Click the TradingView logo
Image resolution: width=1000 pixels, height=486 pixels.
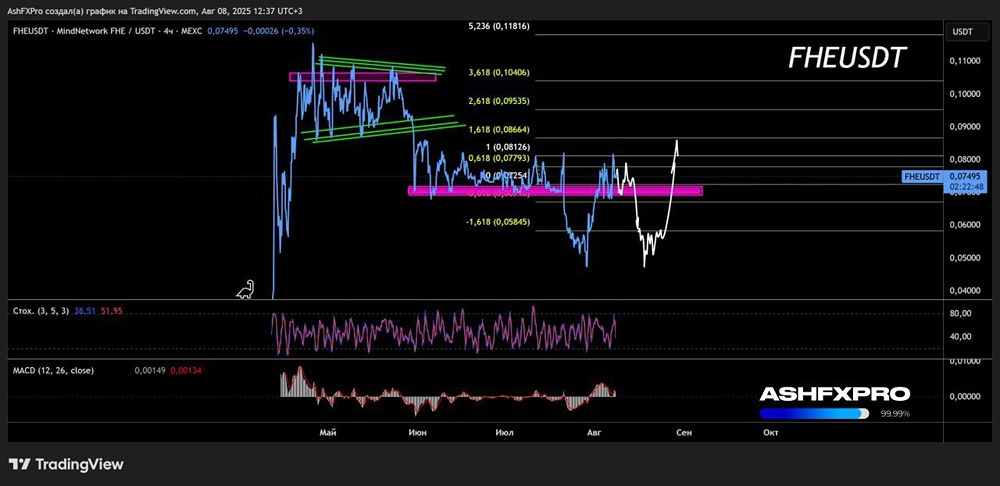66,464
